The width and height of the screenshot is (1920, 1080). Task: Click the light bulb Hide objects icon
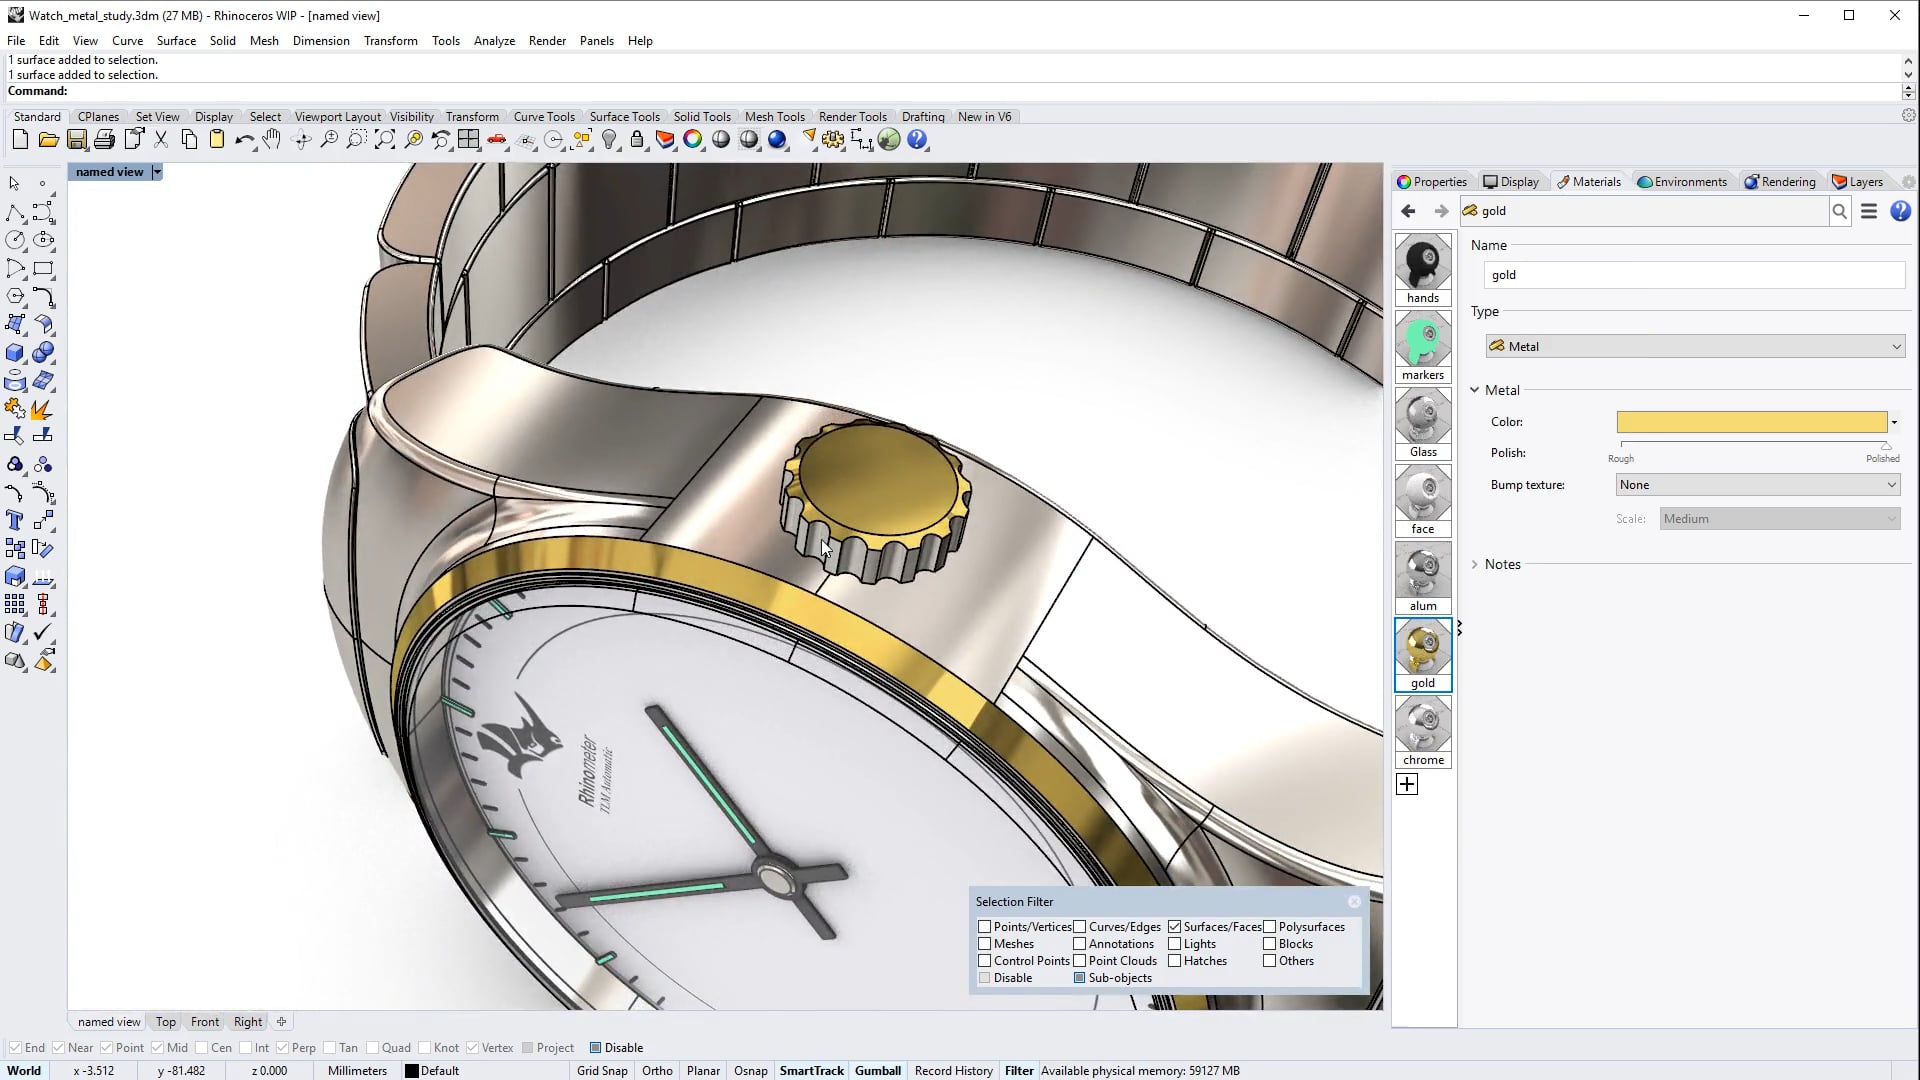click(x=609, y=140)
